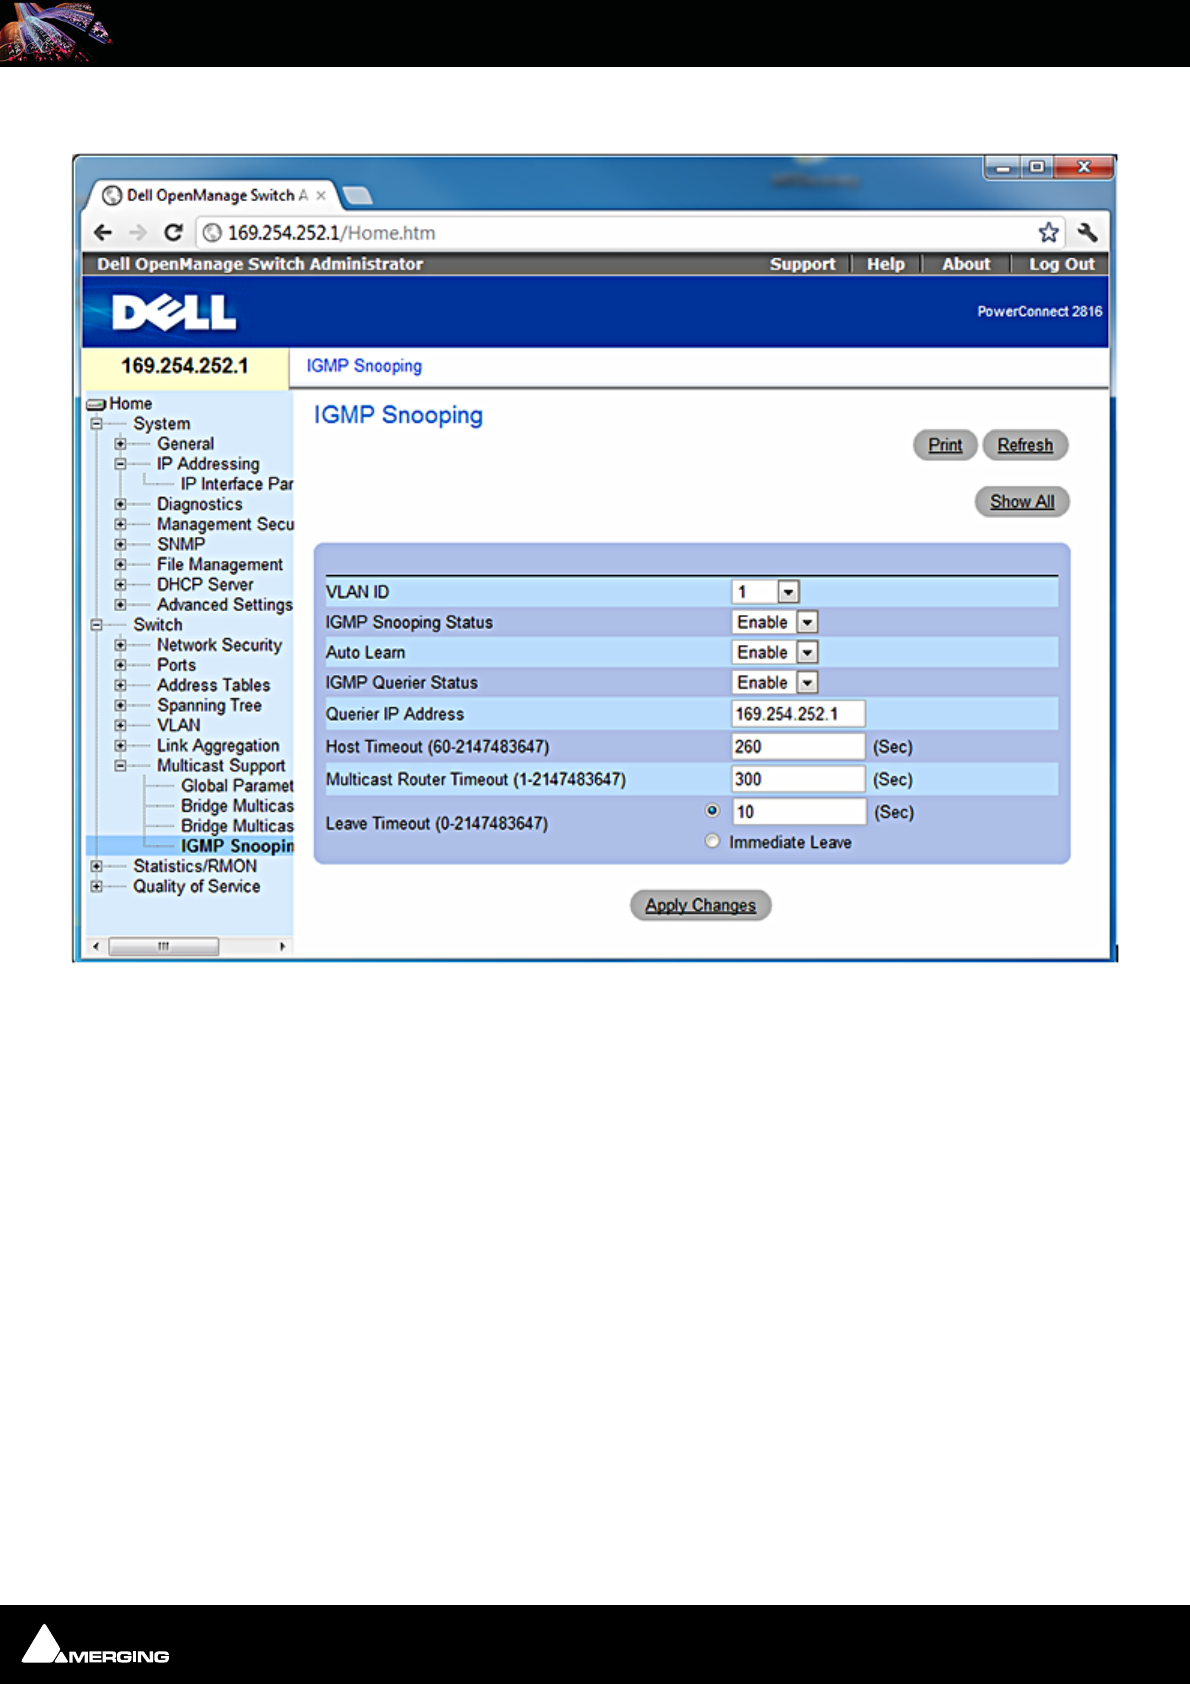Select the timed Leave Timeout radio button
This screenshot has width=1190, height=1684.
pyautogui.click(x=712, y=811)
